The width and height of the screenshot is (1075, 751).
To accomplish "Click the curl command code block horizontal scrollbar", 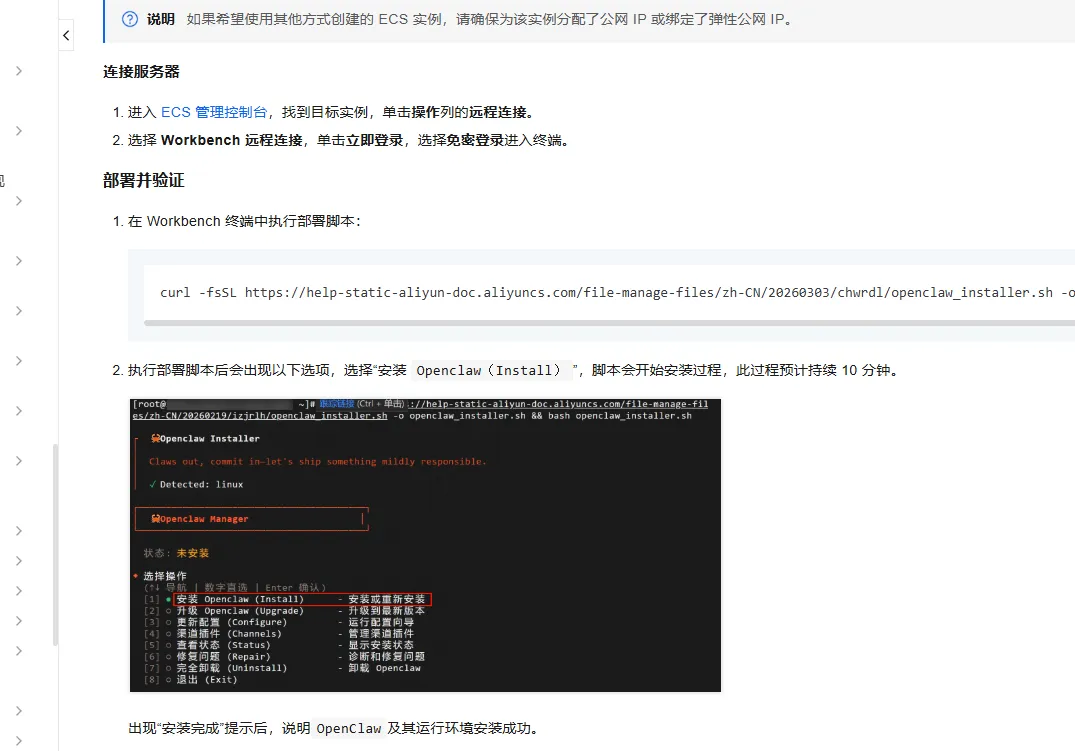I will tap(609, 322).
